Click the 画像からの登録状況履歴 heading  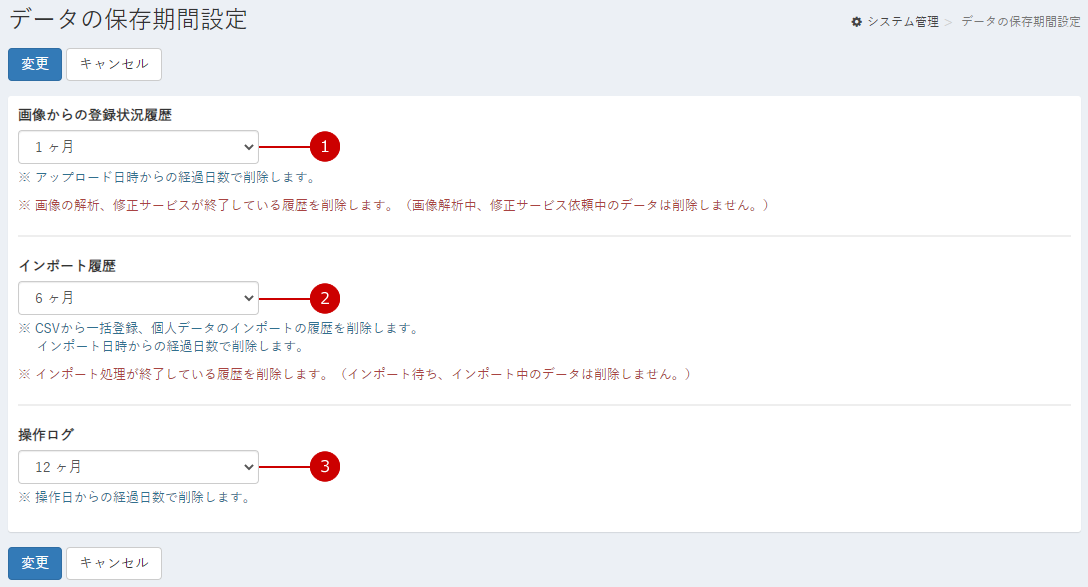tap(95, 115)
